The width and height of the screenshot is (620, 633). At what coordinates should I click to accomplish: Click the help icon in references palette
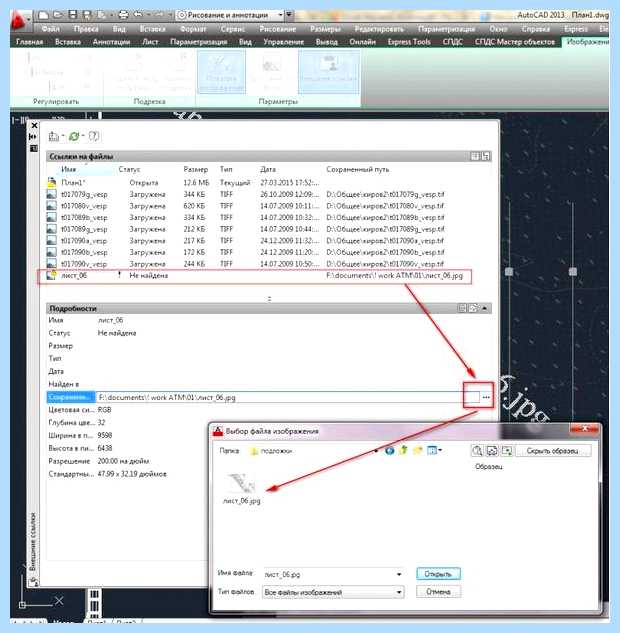94,136
